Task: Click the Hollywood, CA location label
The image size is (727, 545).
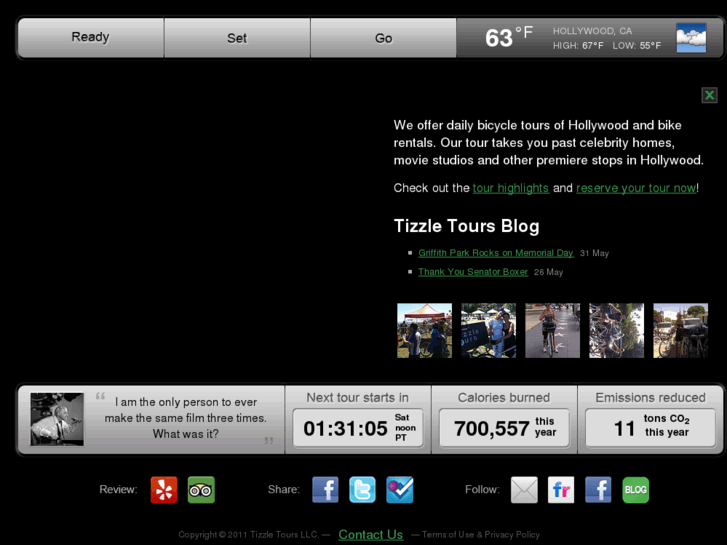Action: 592,31
